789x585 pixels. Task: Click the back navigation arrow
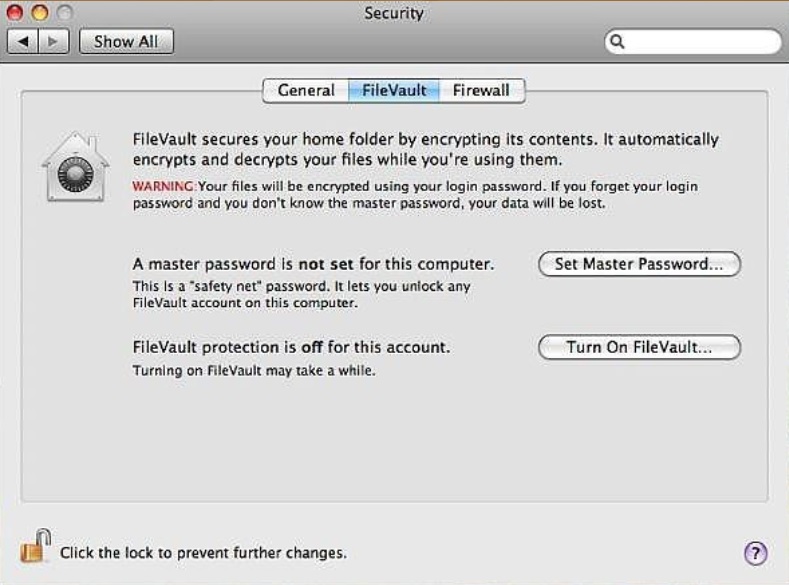(x=24, y=42)
